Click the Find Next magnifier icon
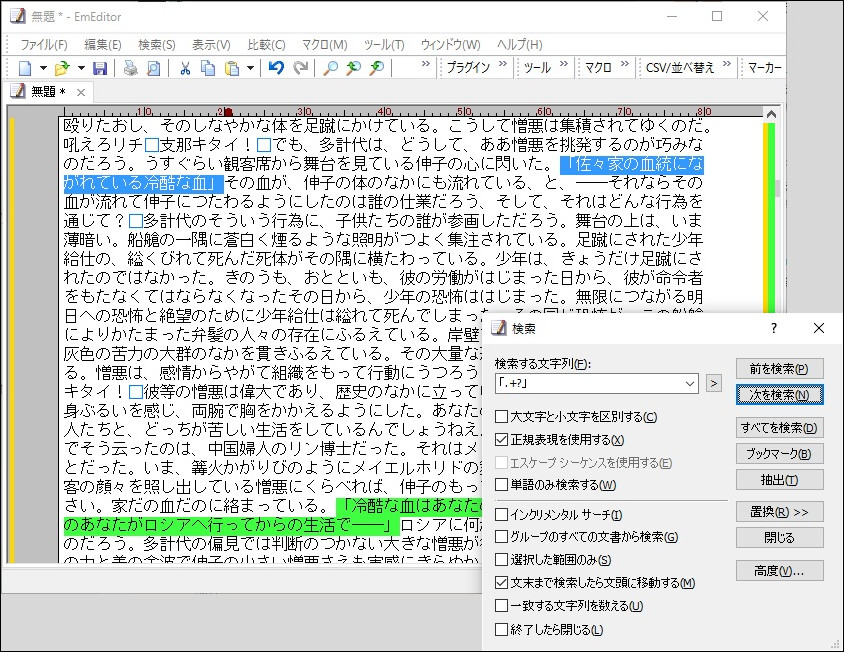 [x=377, y=68]
